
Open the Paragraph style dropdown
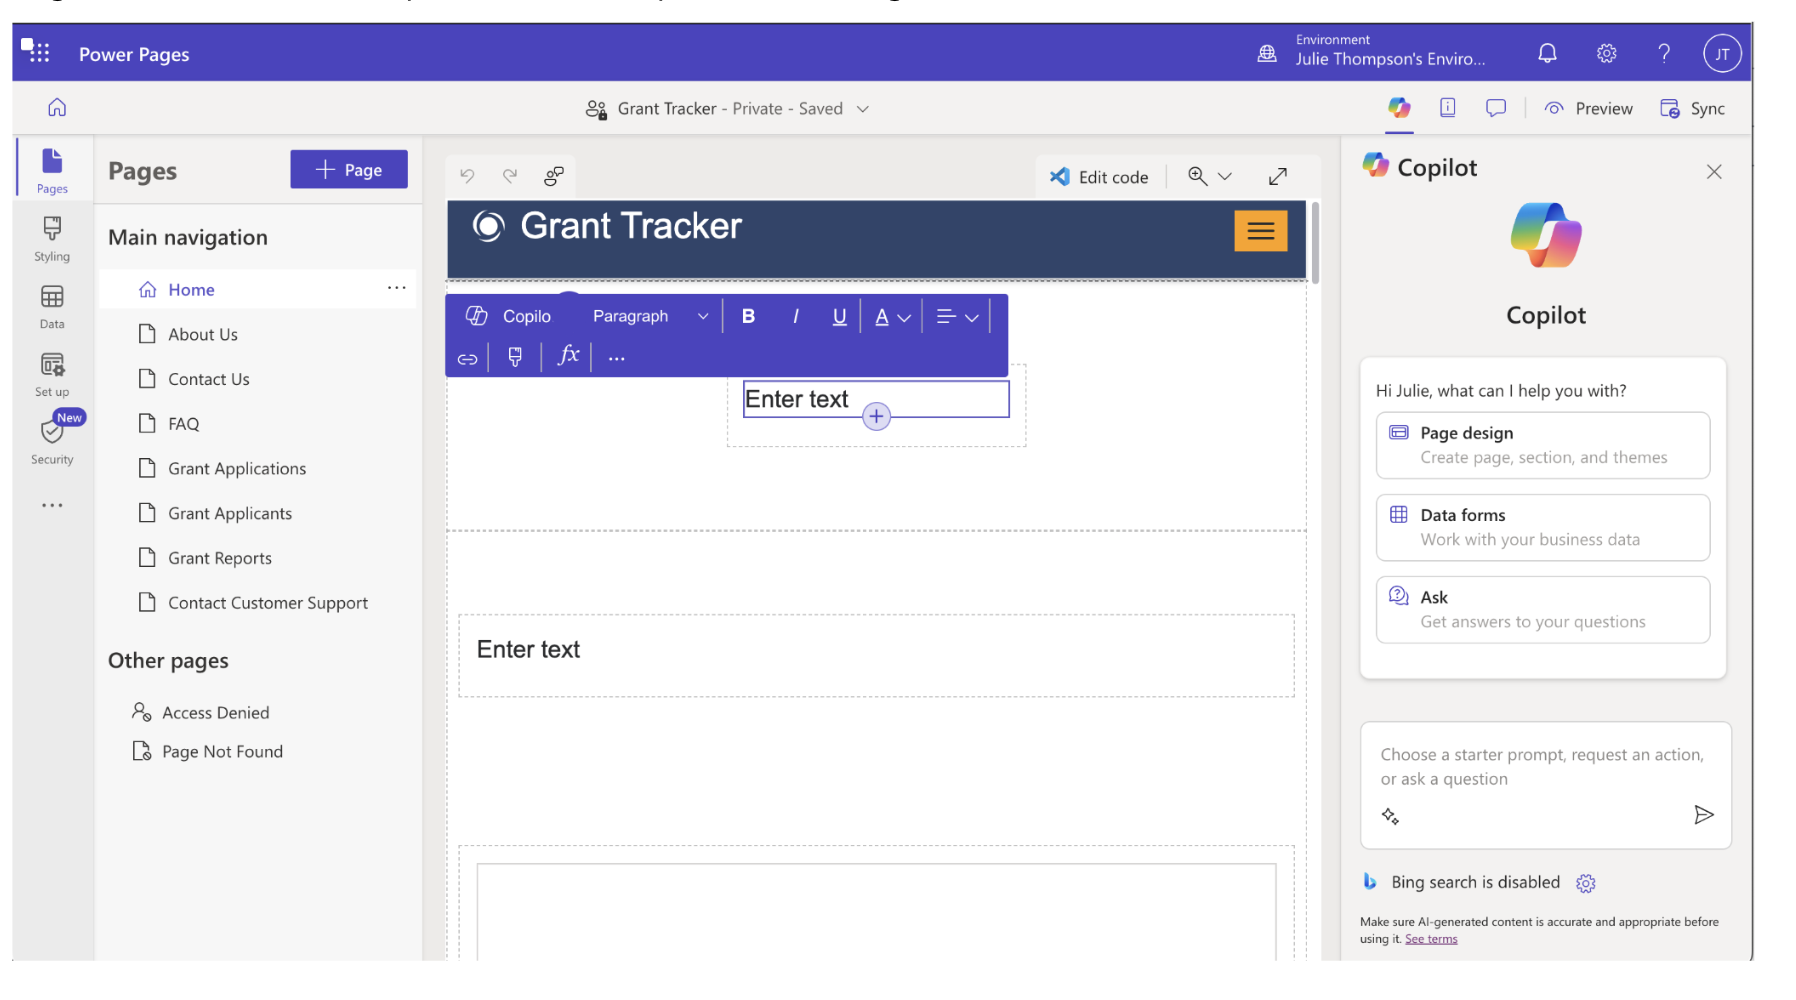(650, 316)
